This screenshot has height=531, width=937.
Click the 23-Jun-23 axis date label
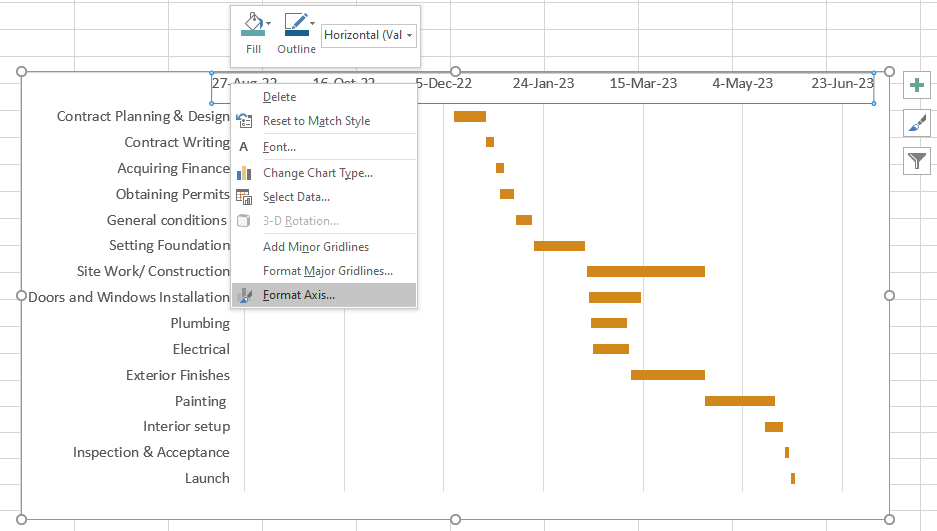pyautogui.click(x=841, y=84)
